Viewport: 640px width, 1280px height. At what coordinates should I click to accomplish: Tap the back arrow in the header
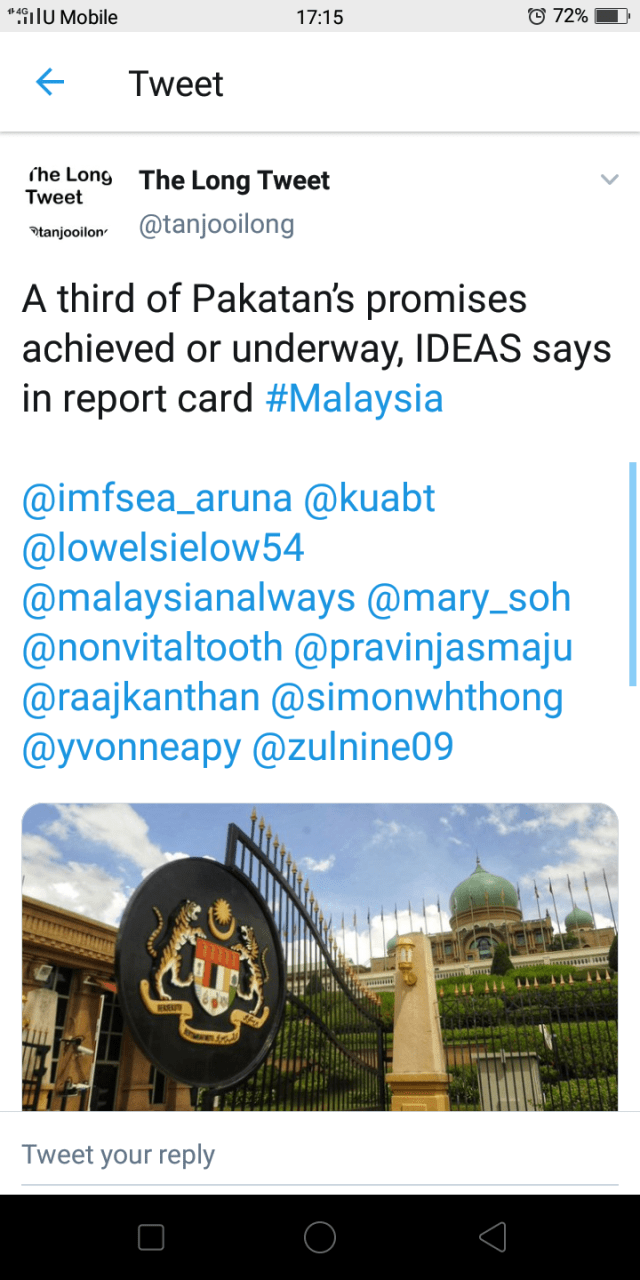point(50,83)
